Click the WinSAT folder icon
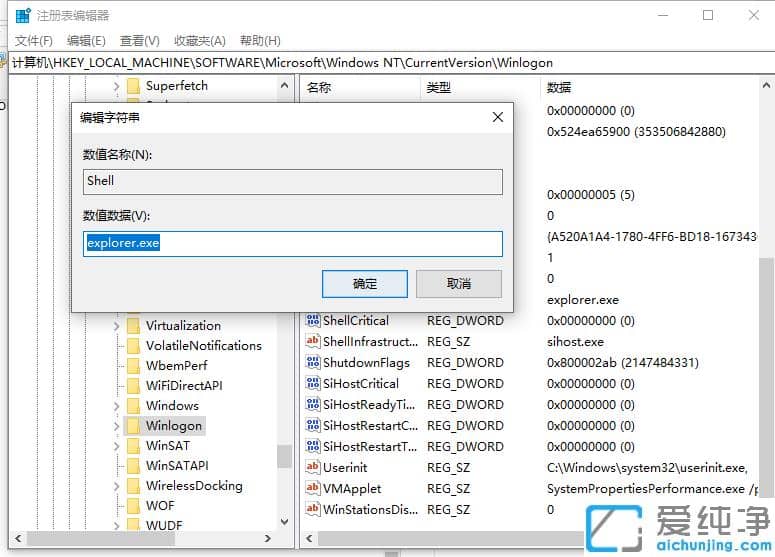This screenshot has width=775, height=557. click(133, 446)
